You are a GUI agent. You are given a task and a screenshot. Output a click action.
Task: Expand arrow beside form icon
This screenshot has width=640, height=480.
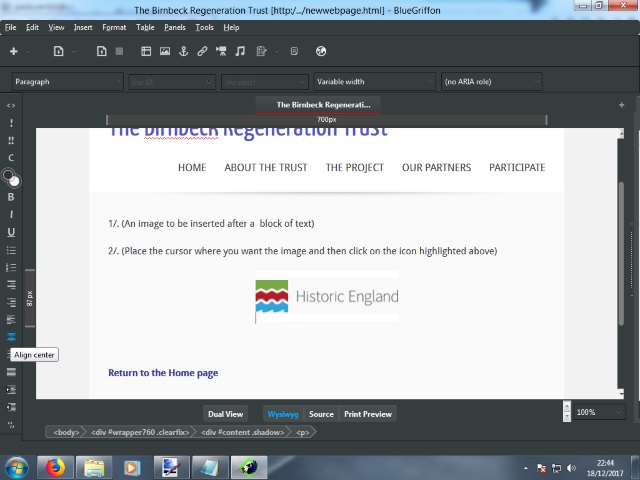(277, 51)
